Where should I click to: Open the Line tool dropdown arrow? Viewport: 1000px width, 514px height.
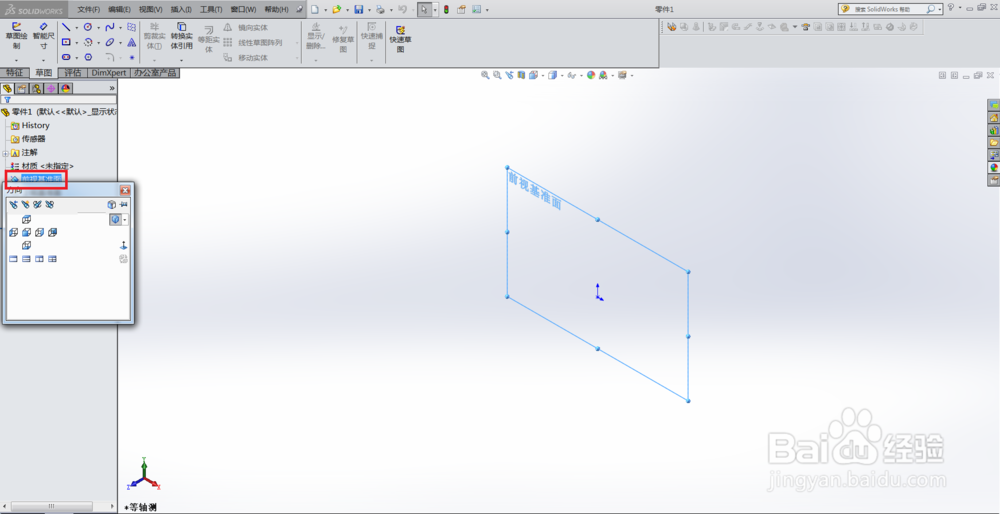[77, 27]
